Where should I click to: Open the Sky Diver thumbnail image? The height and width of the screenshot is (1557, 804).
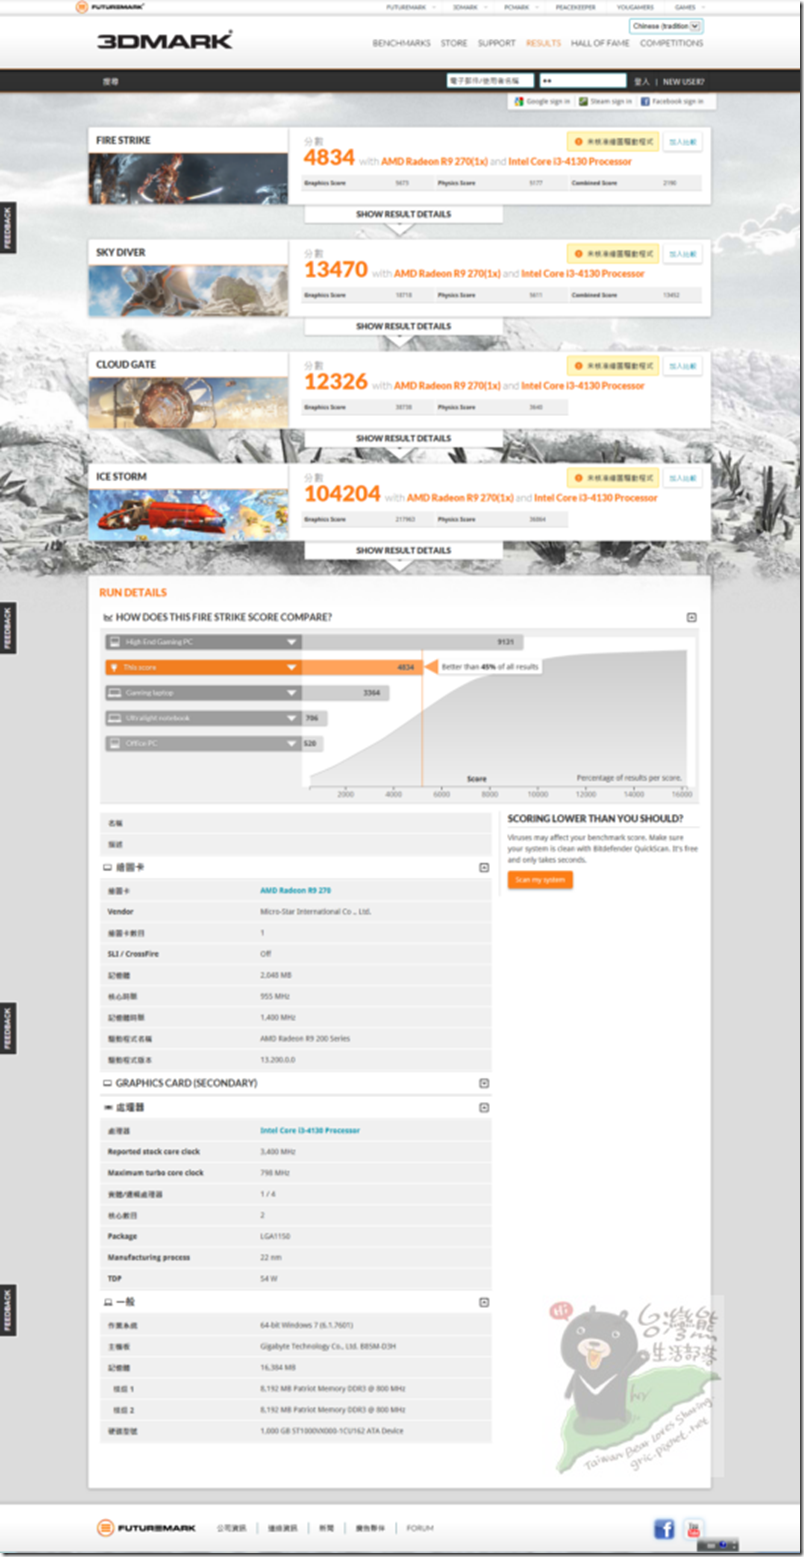pos(188,290)
